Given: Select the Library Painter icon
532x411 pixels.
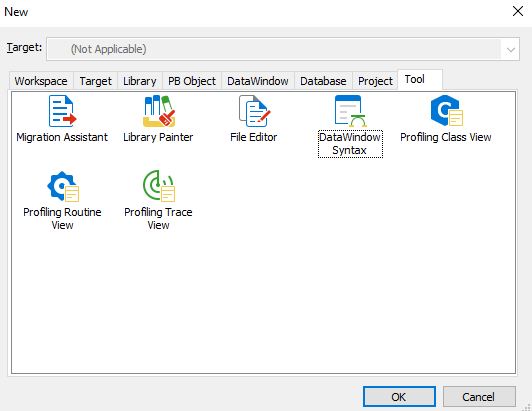Looking at the screenshot, I should 159,111.
